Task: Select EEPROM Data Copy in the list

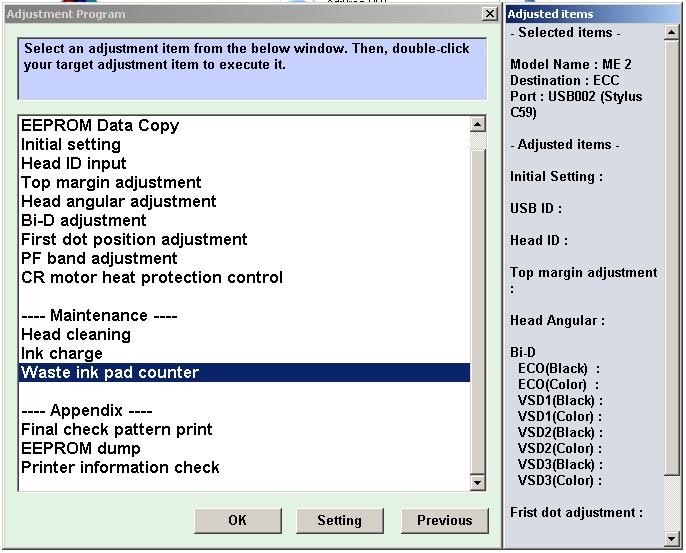Action: [x=244, y=126]
